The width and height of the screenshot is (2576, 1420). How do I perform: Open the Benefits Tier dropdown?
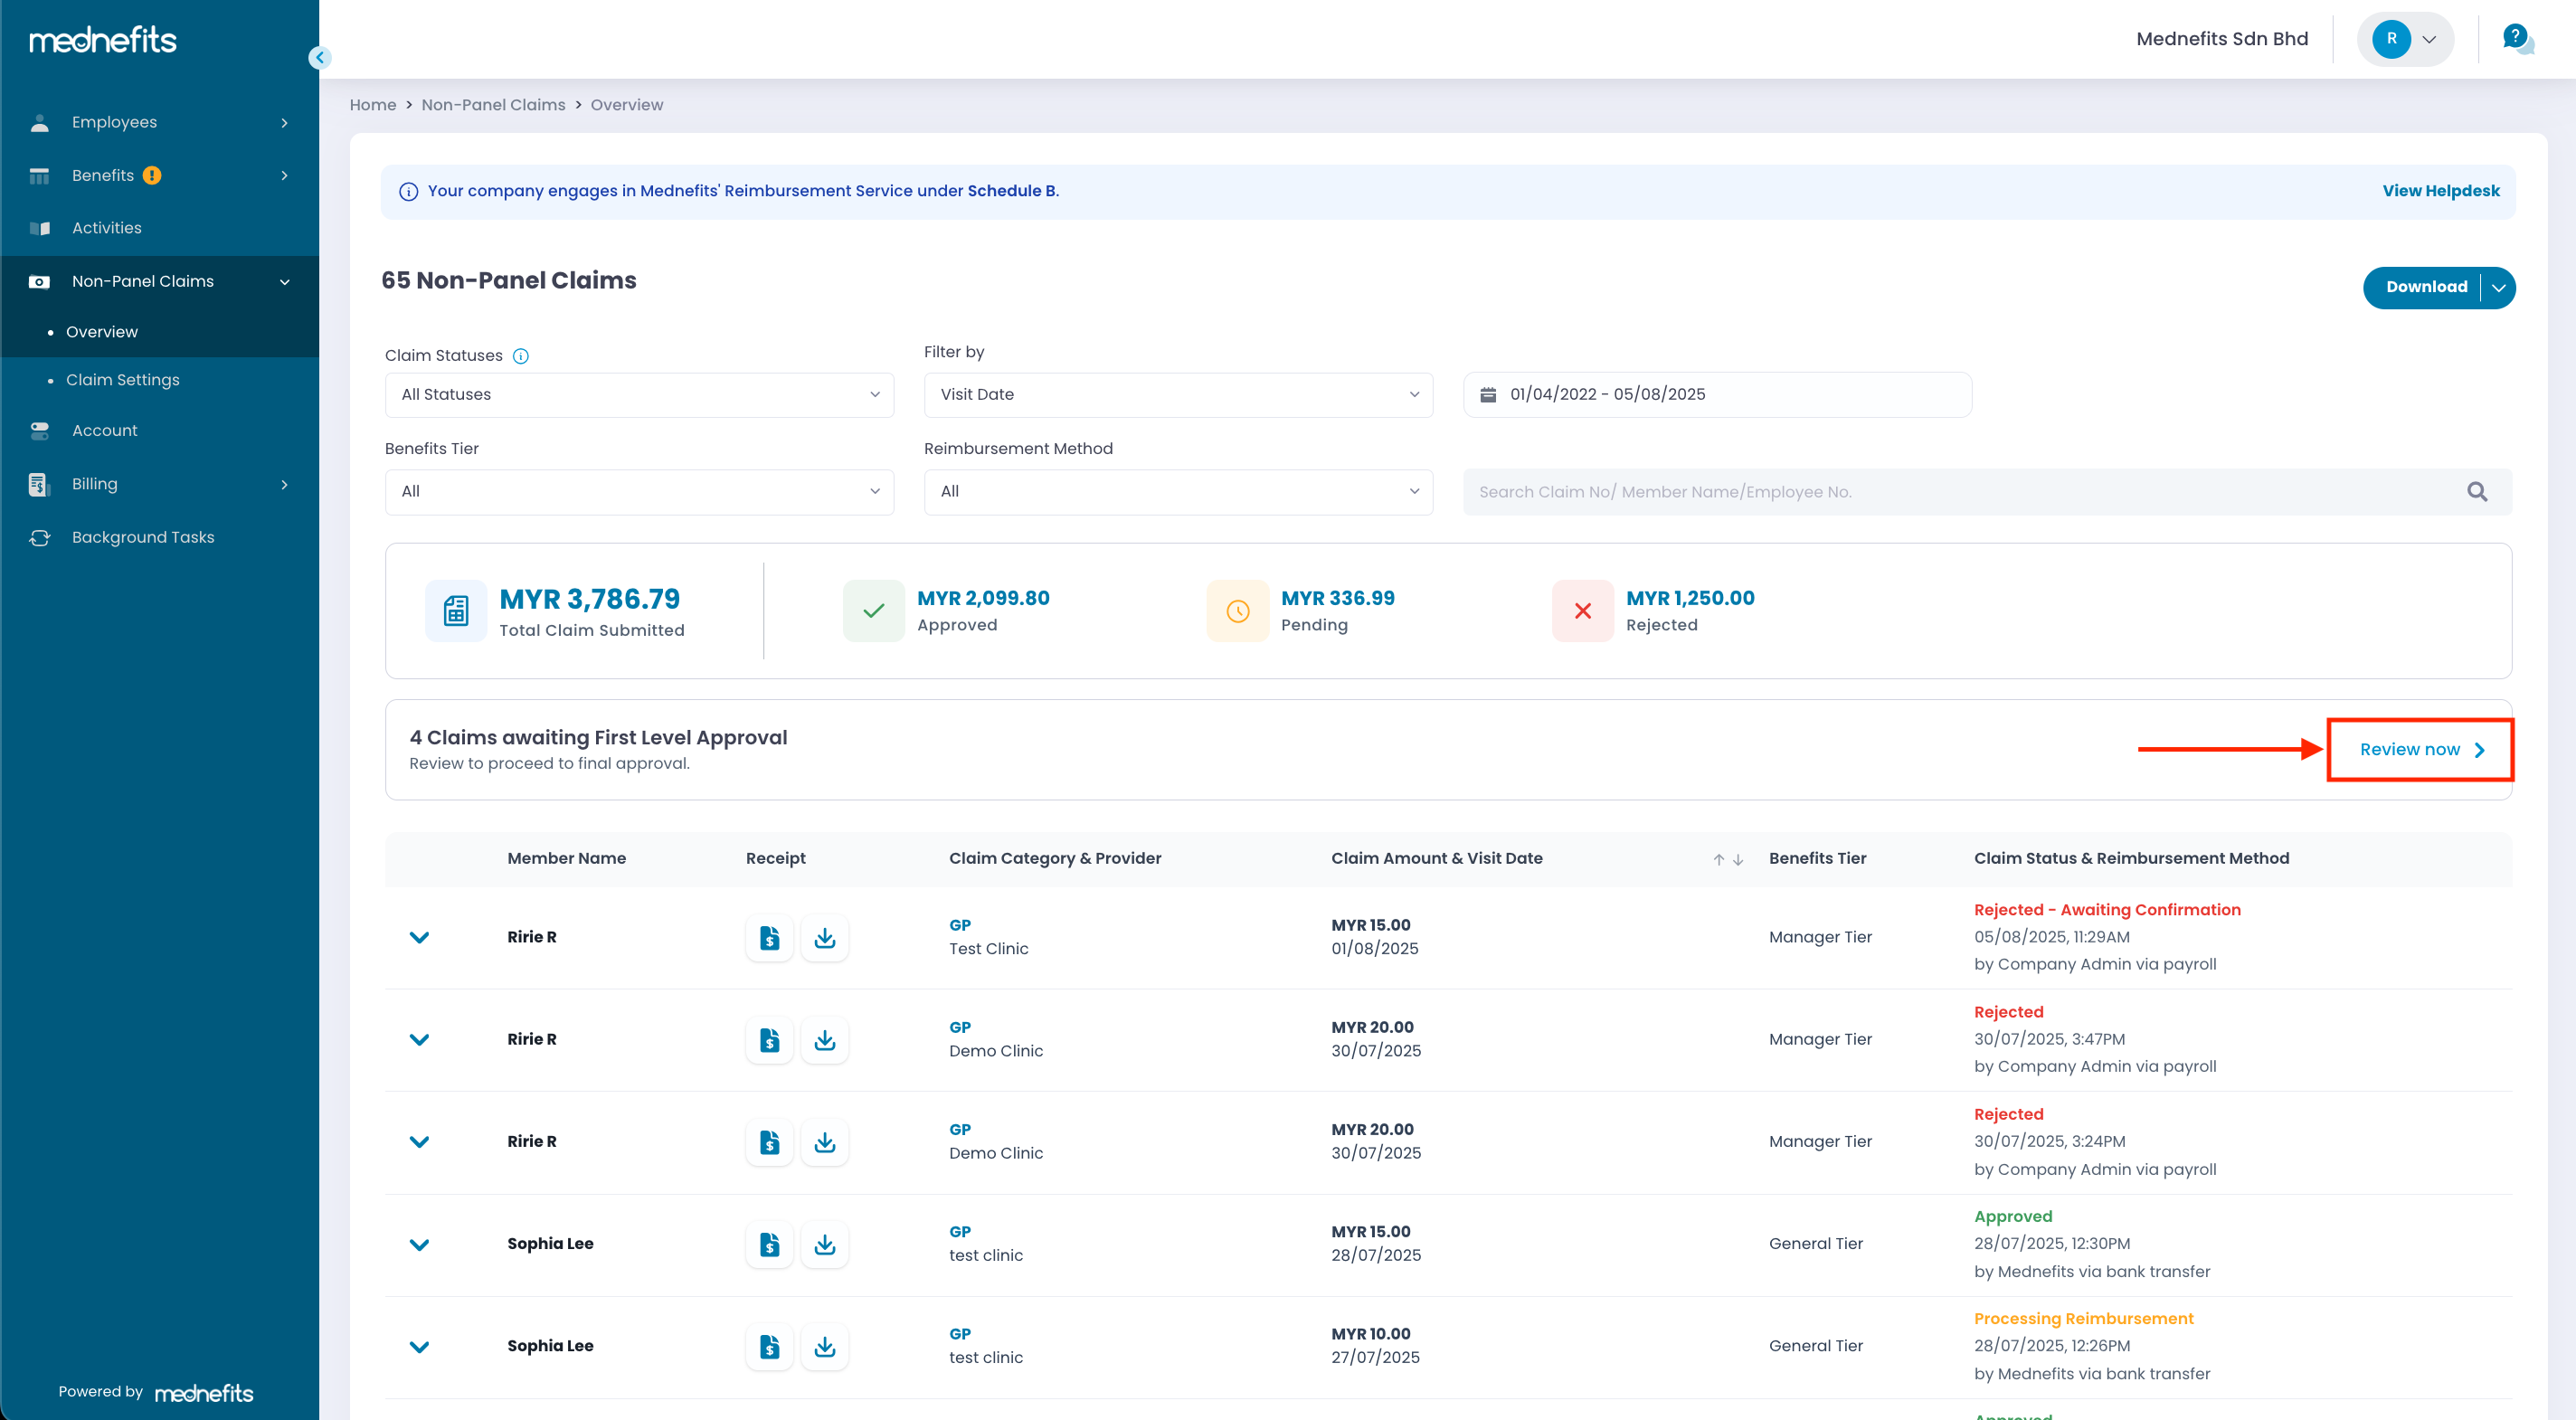point(639,492)
